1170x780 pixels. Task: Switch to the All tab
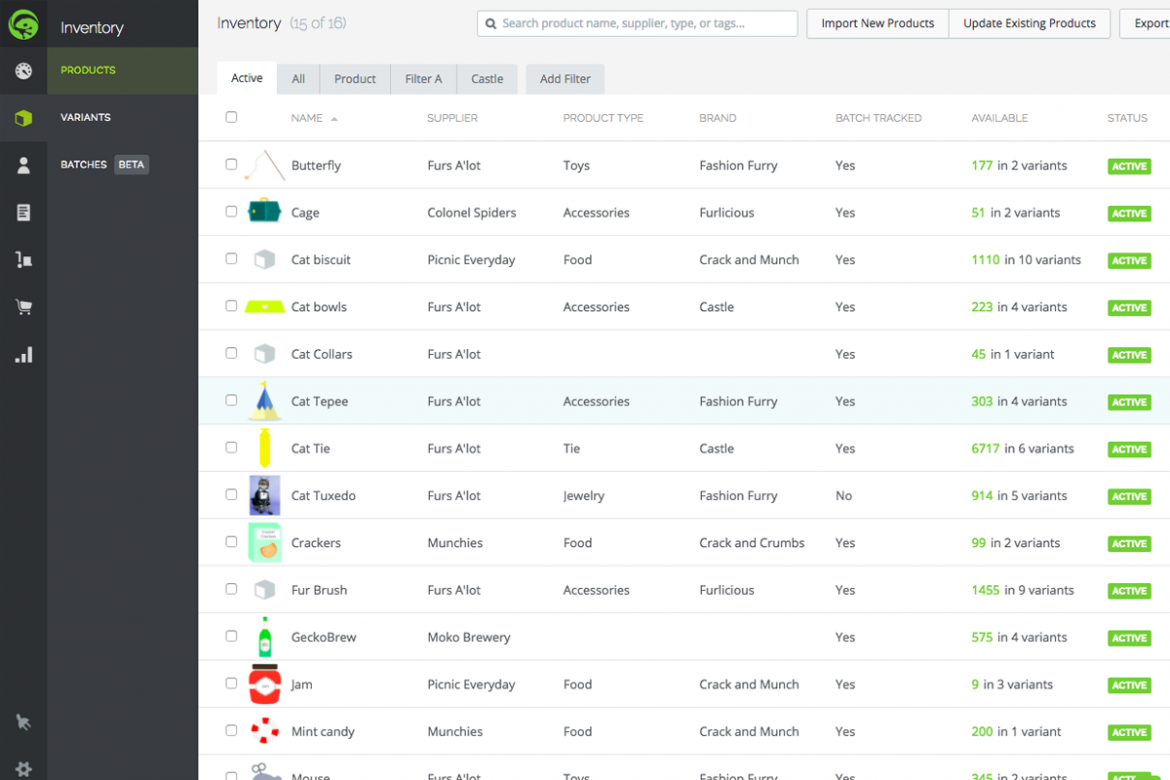[298, 78]
